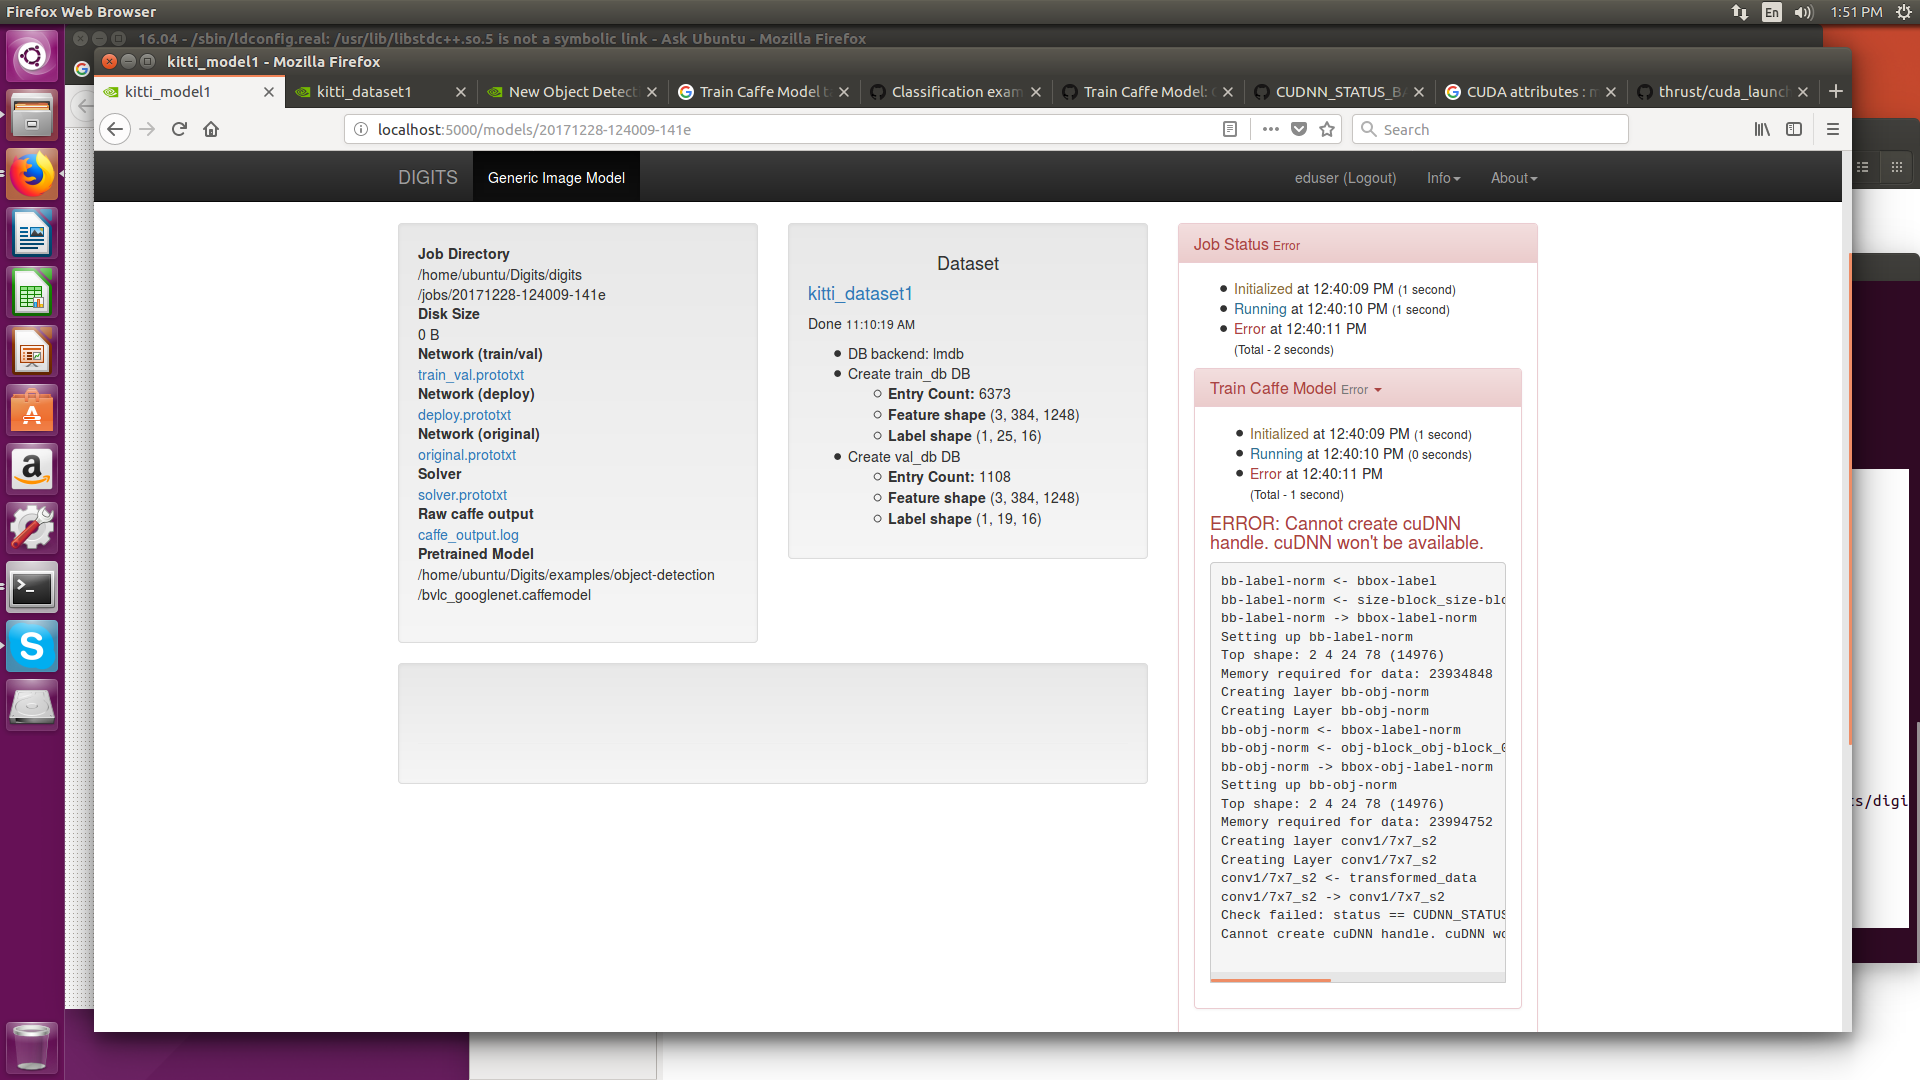Open the kitti_dataset1 dataset link
This screenshot has width=1920, height=1080.
[860, 294]
